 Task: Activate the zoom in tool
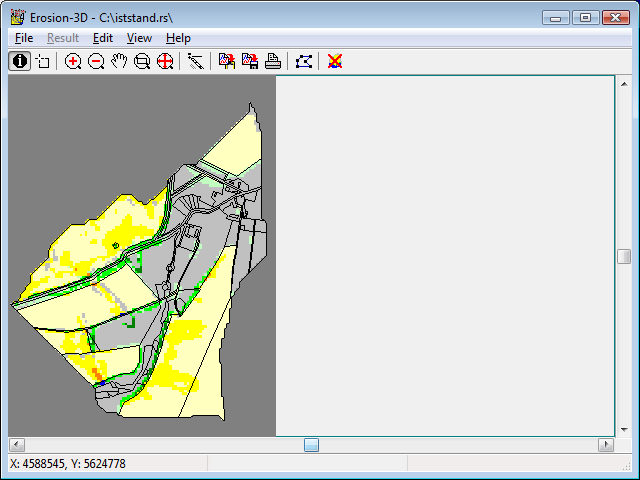(73, 61)
